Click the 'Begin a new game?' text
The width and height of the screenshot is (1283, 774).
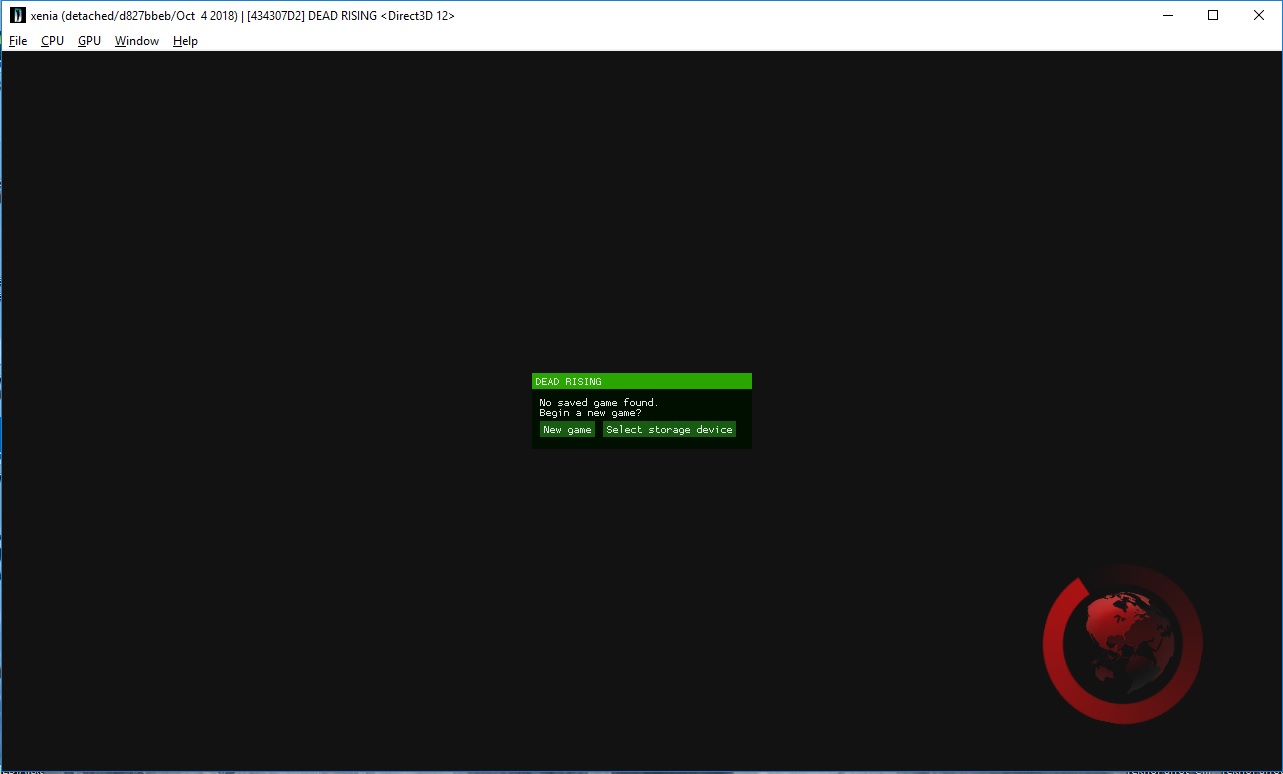click(x=590, y=412)
